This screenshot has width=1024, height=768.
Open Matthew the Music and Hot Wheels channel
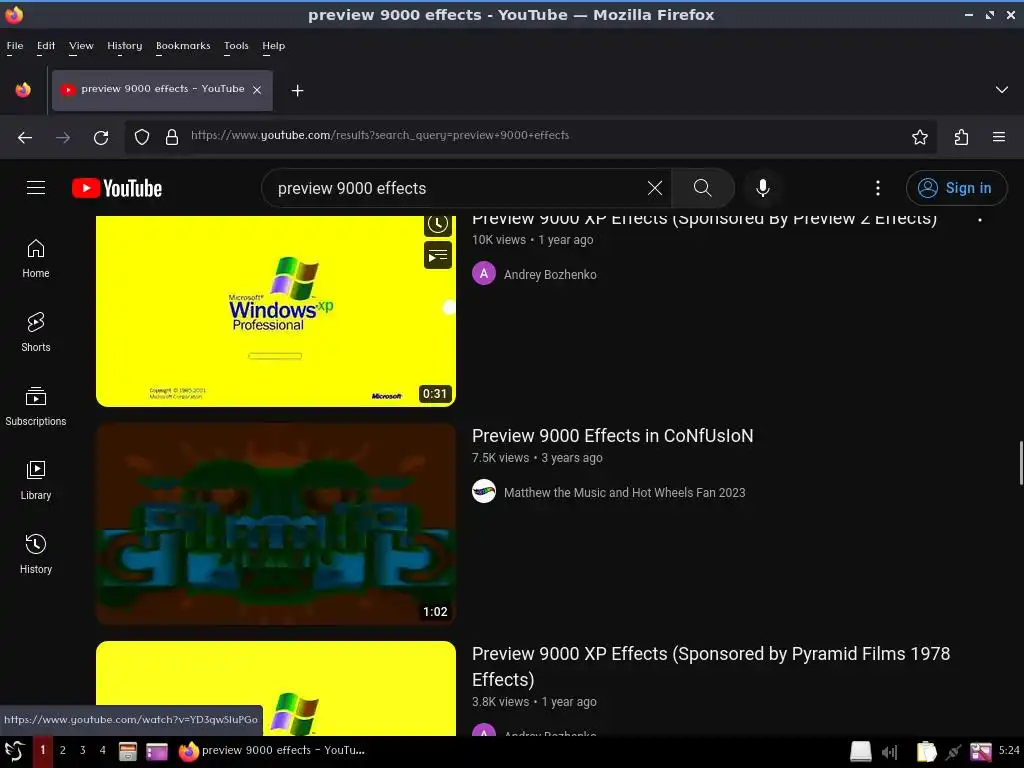624,492
